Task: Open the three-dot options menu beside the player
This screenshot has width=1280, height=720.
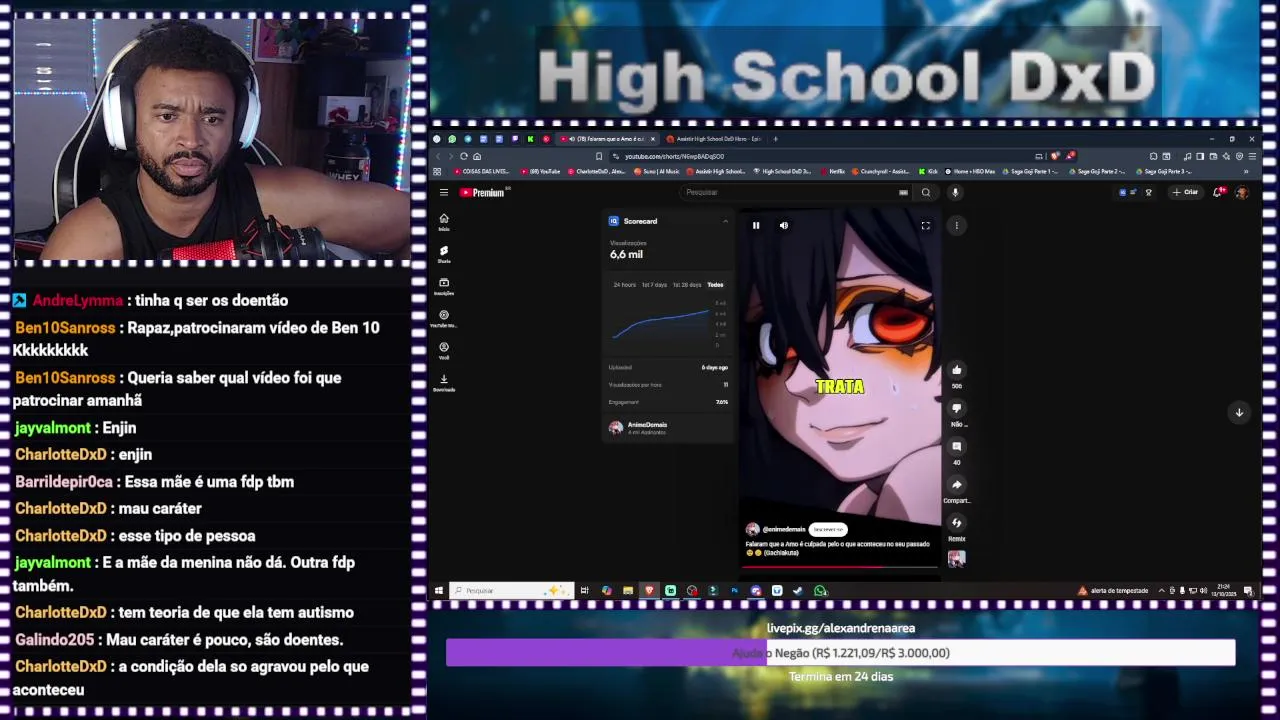Action: (x=956, y=225)
